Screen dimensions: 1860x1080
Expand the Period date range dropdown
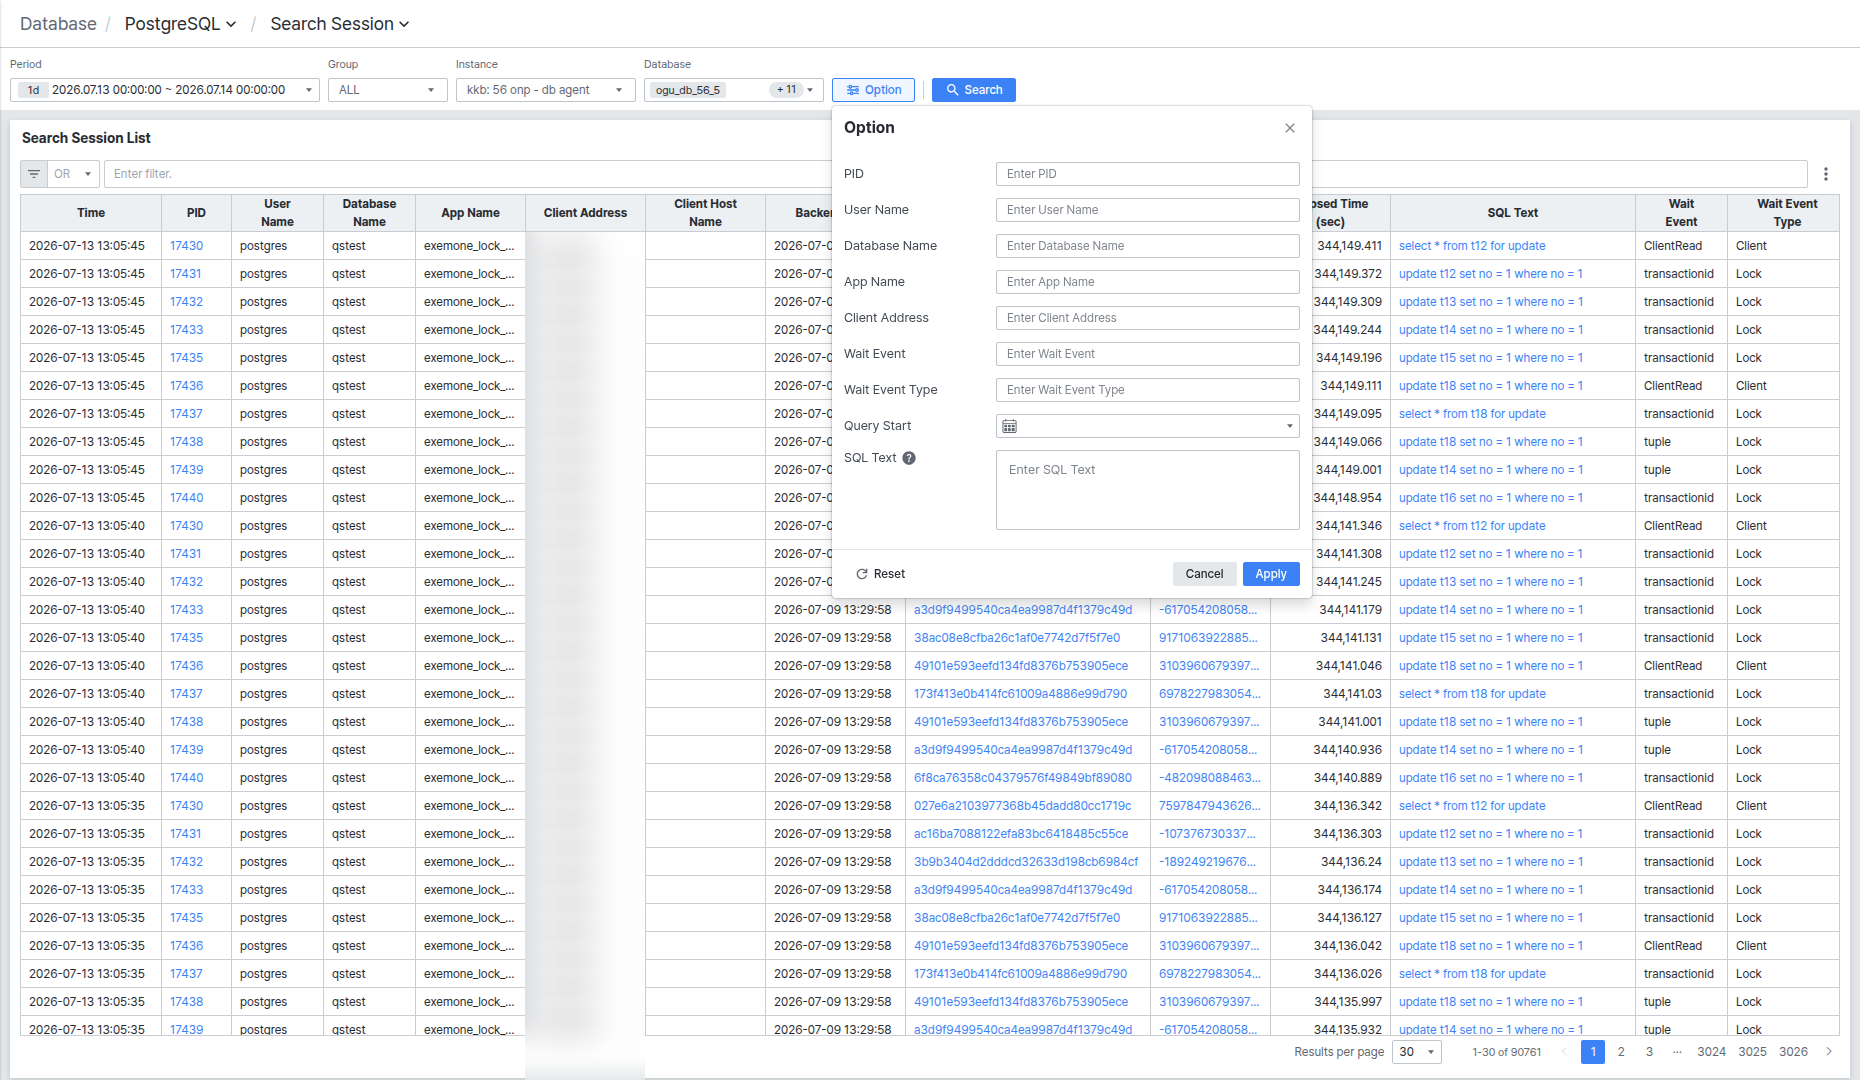(x=165, y=90)
